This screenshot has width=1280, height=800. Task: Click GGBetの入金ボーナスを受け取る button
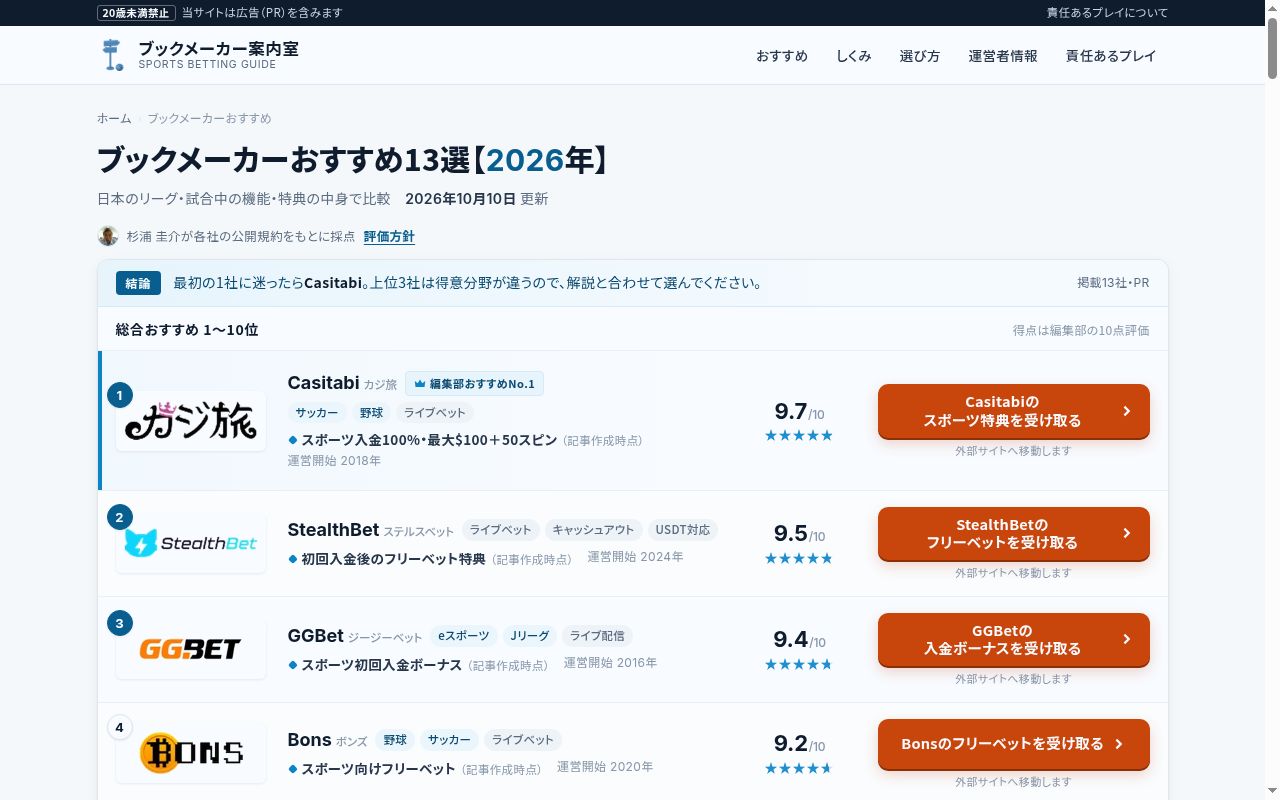coord(1014,639)
